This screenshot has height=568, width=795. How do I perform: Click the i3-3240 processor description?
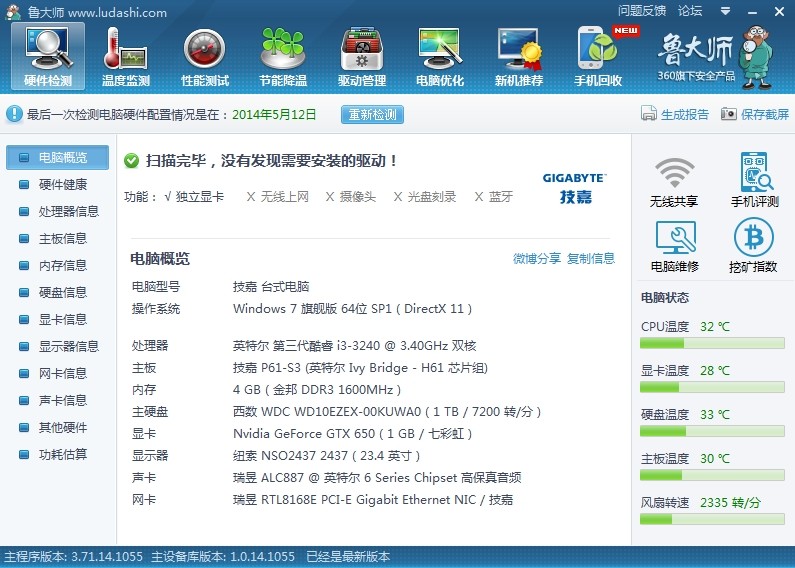click(x=354, y=346)
